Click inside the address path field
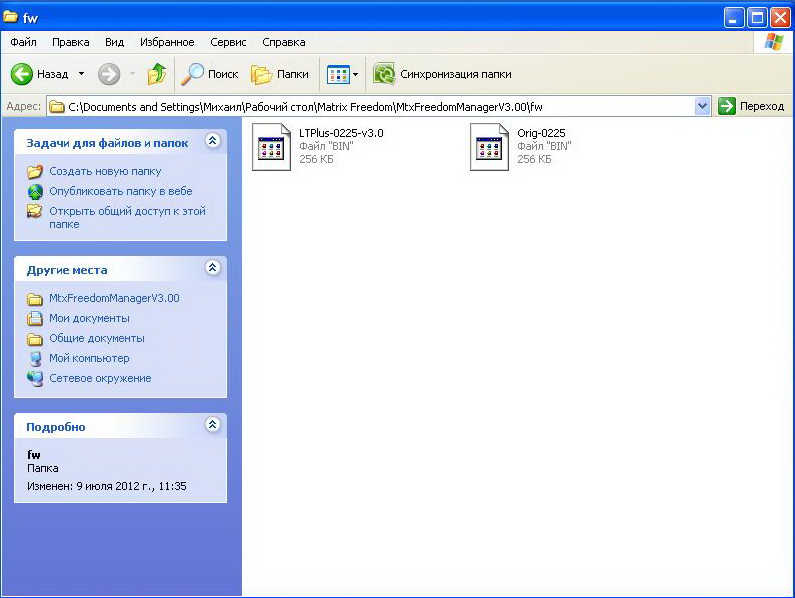Screen dimensions: 795x598 [x=380, y=106]
